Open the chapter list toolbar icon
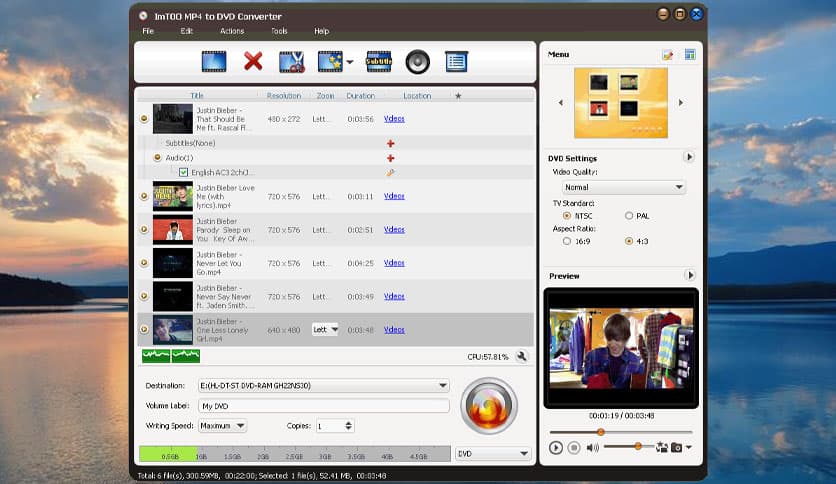The width and height of the screenshot is (836, 484). click(x=456, y=62)
